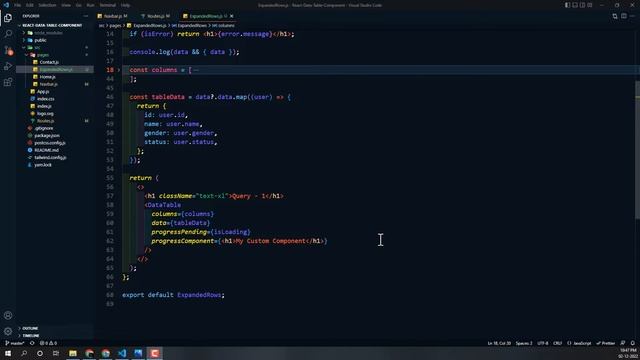Open tailwind.config.js file
Image resolution: width=640 pixels, height=360 pixels.
point(50,158)
